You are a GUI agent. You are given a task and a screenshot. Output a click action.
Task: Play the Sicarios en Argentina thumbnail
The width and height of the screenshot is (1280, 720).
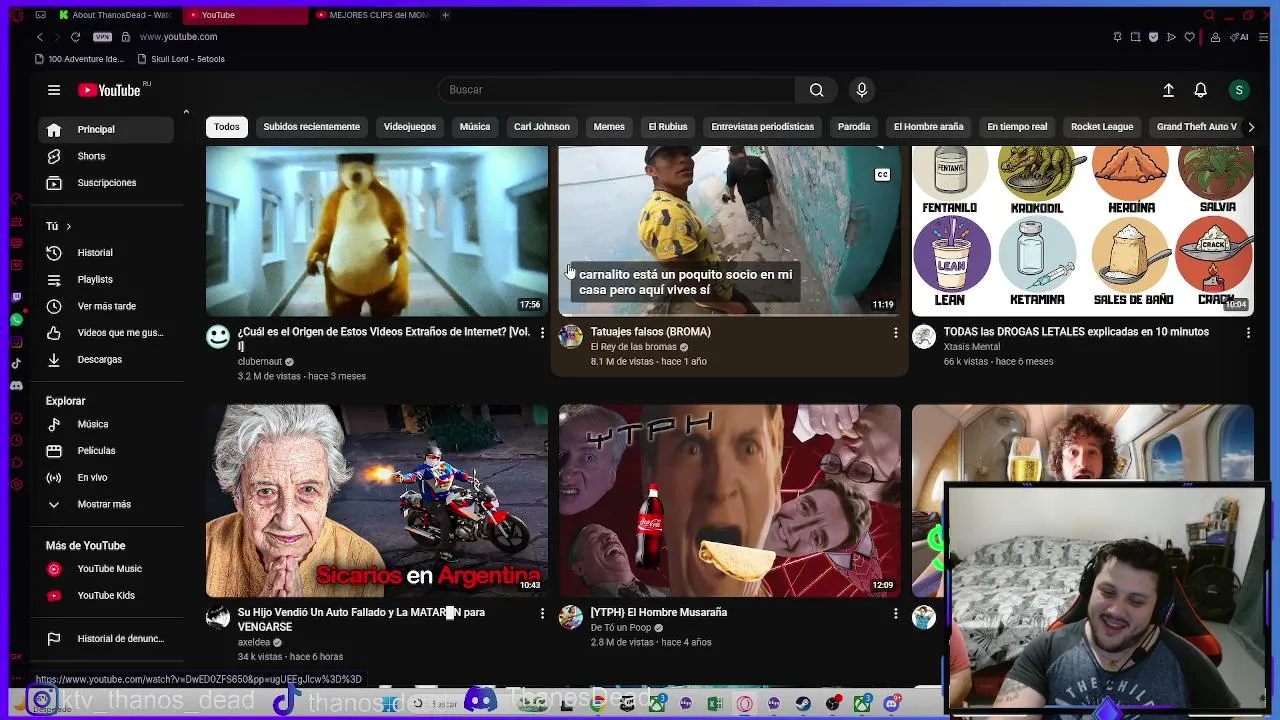click(x=377, y=500)
